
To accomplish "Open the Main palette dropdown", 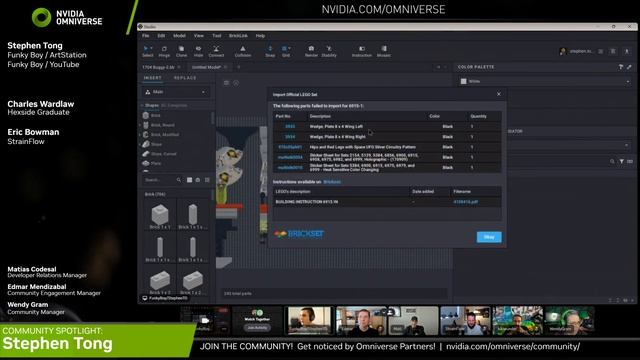I will (176, 92).
